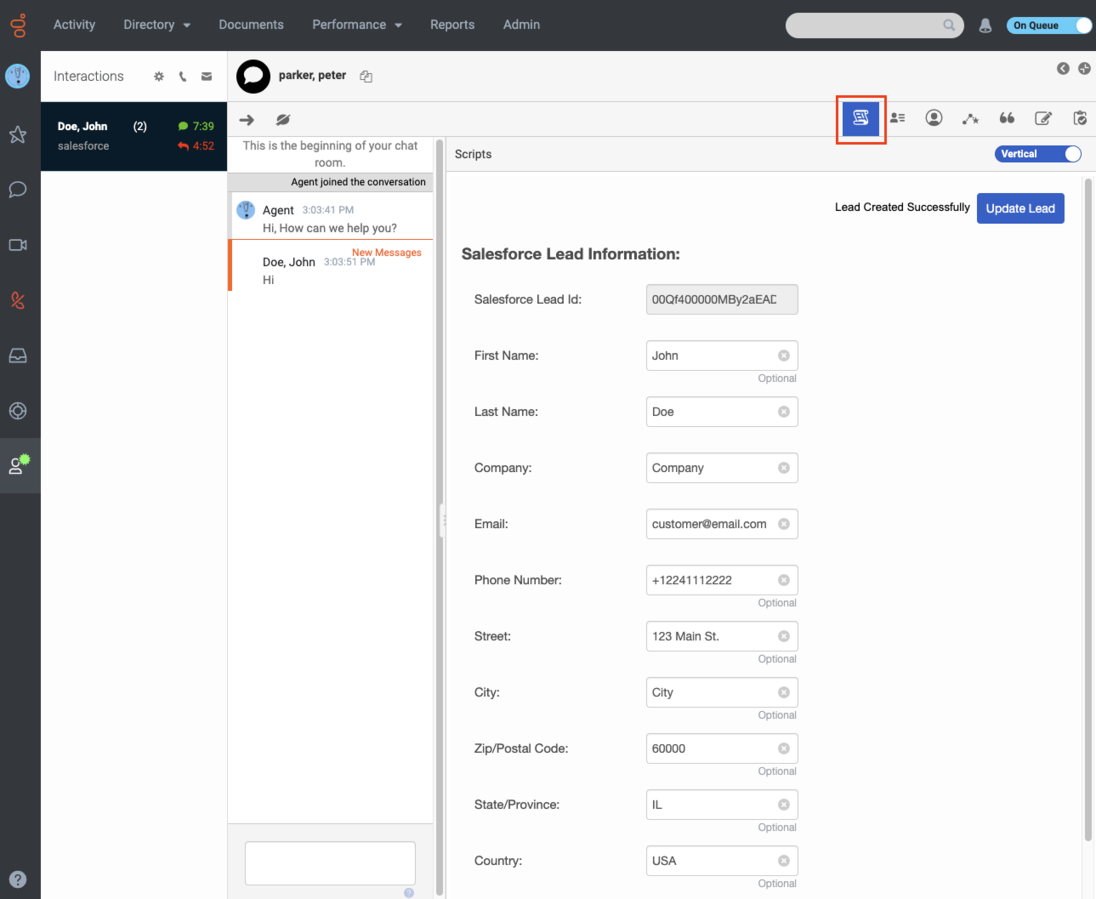
Task: Clear the State/Province field
Action: coord(784,805)
